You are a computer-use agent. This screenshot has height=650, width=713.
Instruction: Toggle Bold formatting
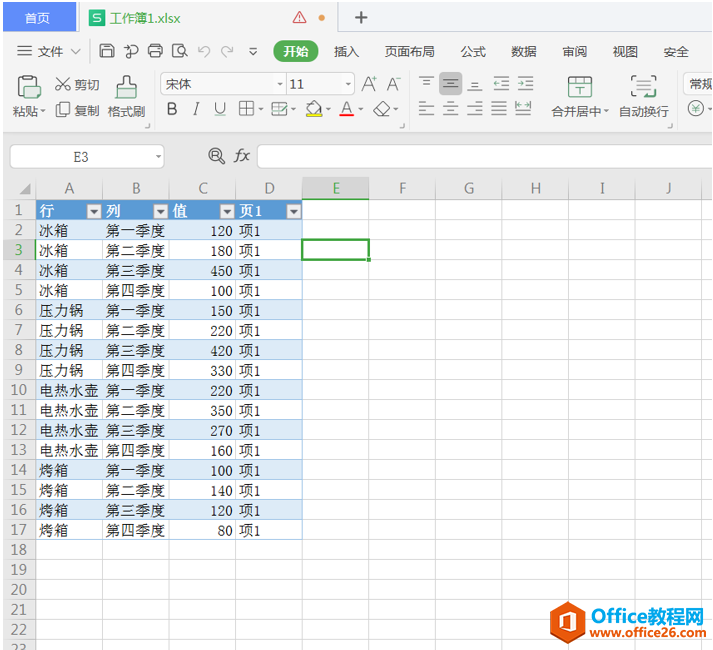coord(172,109)
